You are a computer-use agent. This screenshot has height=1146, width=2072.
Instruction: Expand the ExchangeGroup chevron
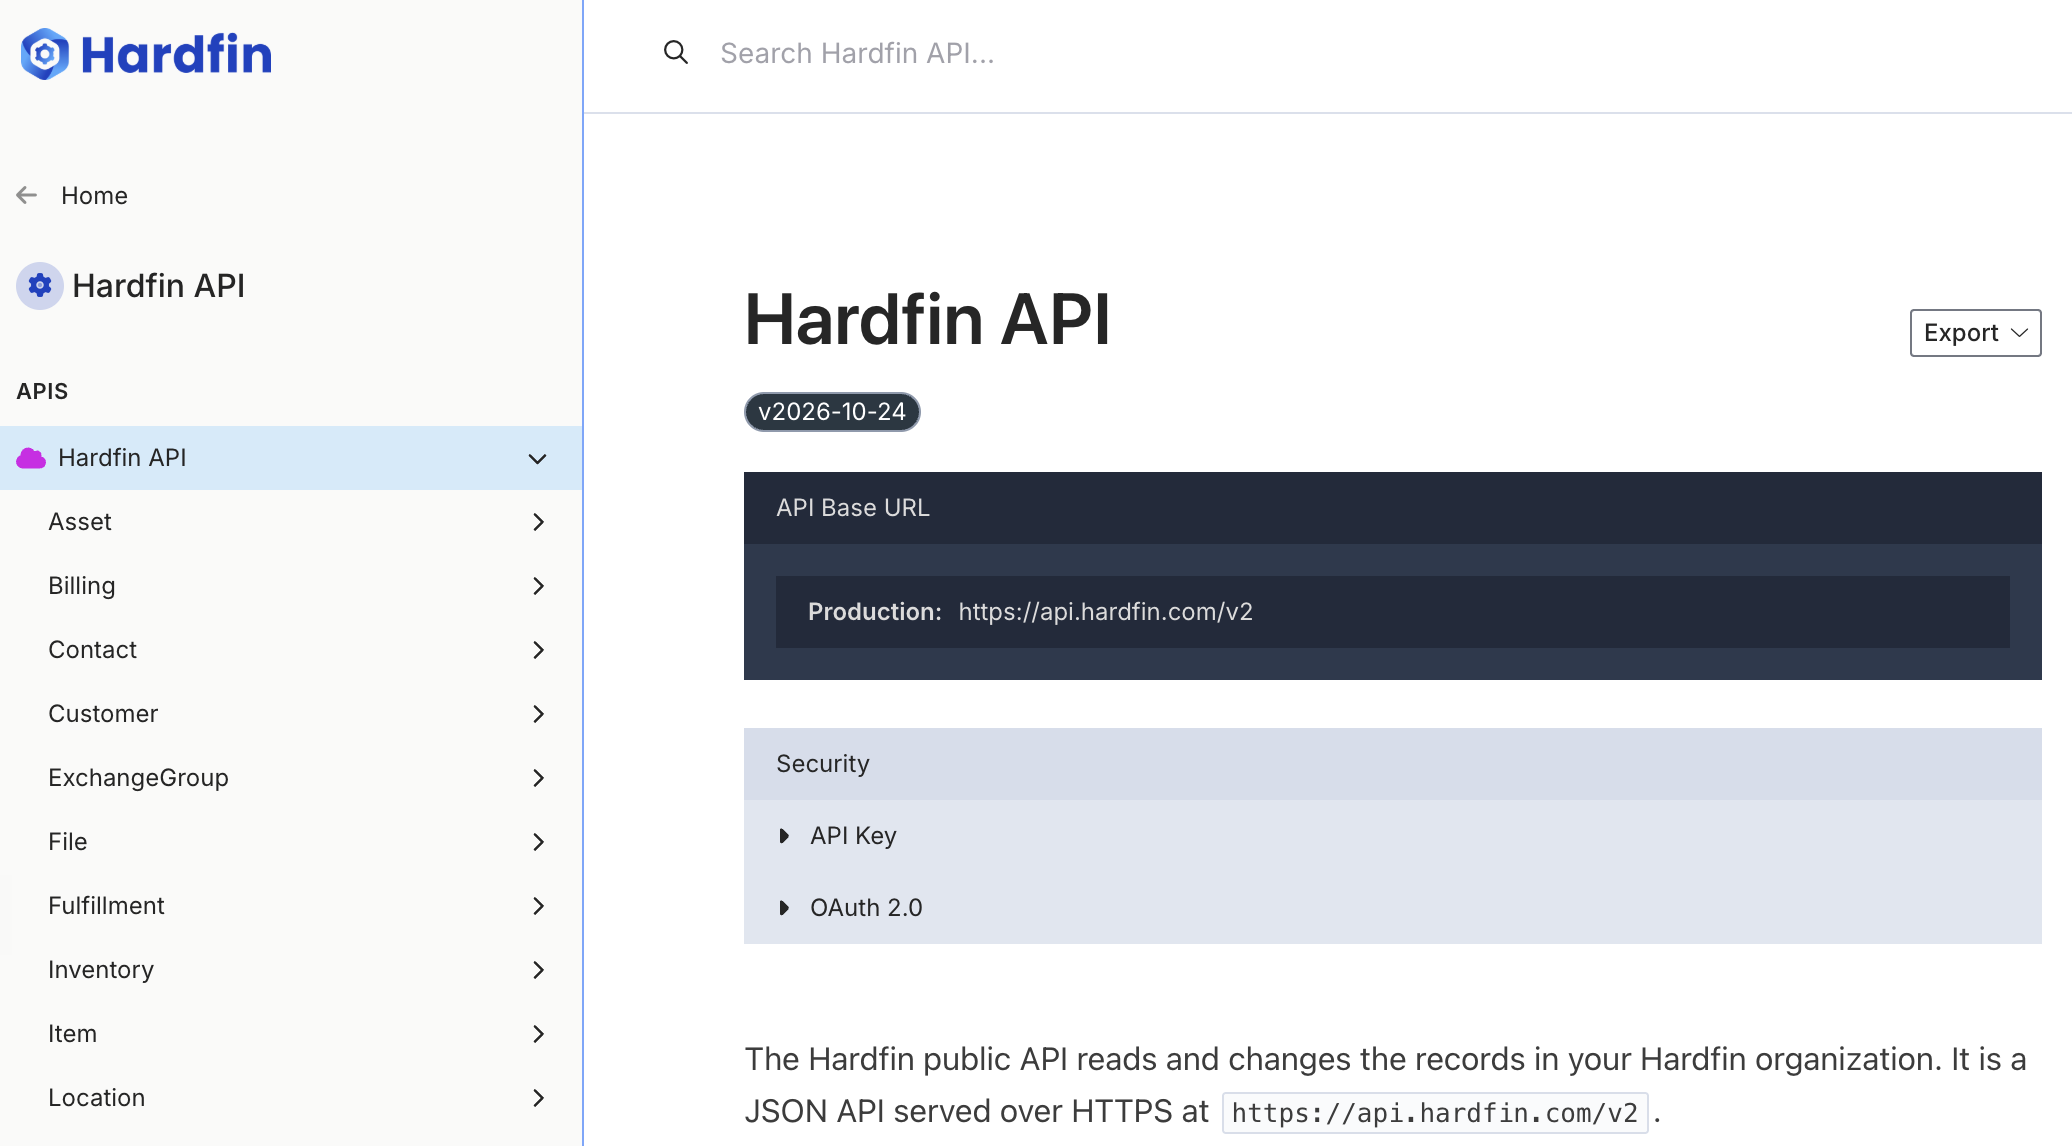click(x=539, y=778)
